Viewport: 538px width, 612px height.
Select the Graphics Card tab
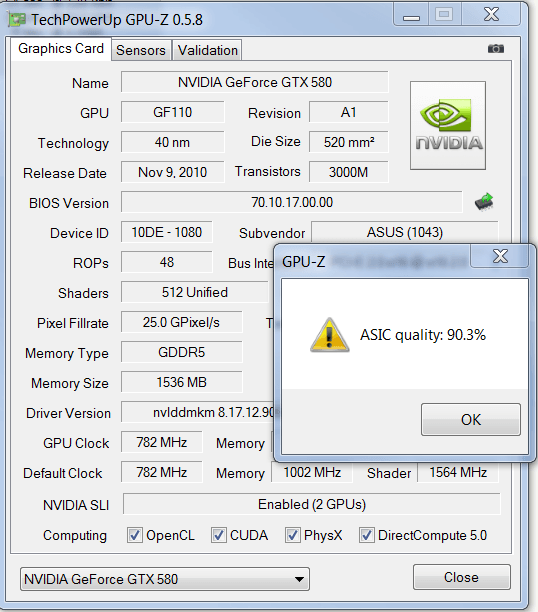(61, 49)
